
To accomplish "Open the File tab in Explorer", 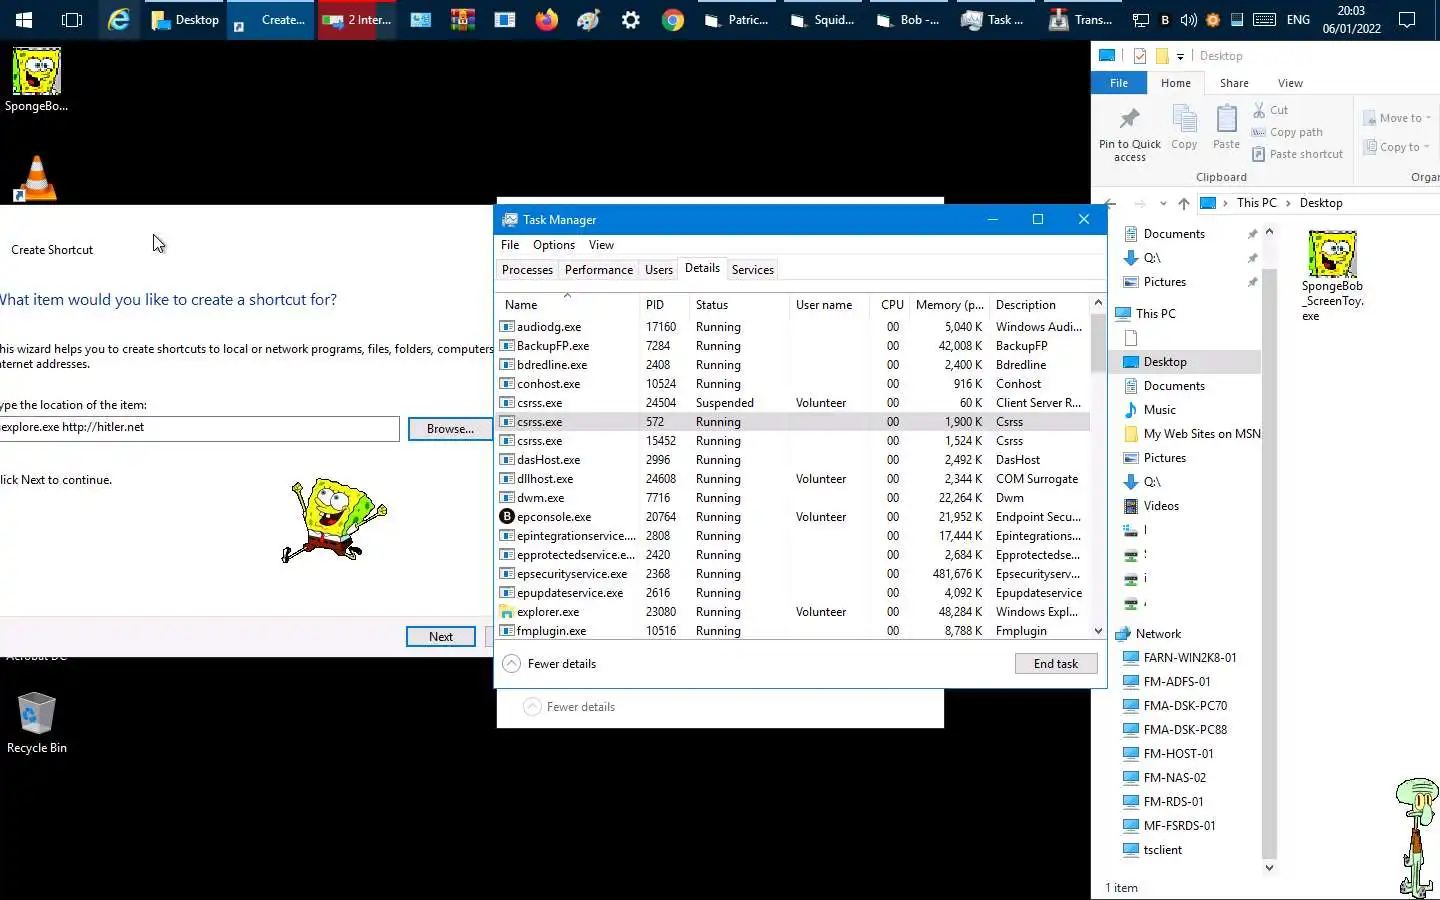I will tap(1119, 83).
